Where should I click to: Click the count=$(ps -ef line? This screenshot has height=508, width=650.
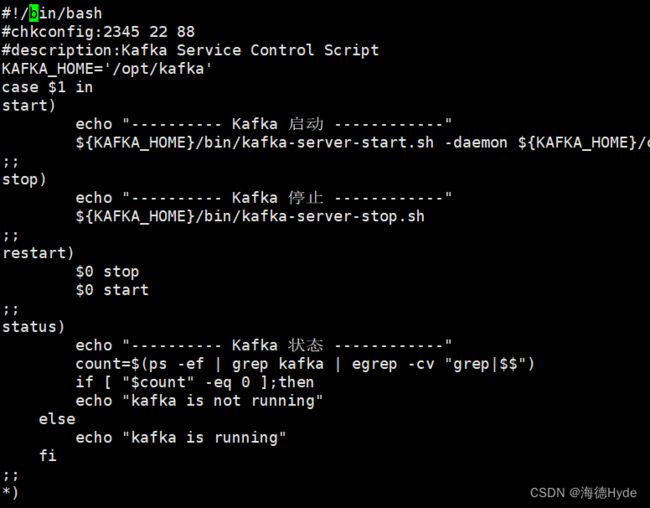305,364
